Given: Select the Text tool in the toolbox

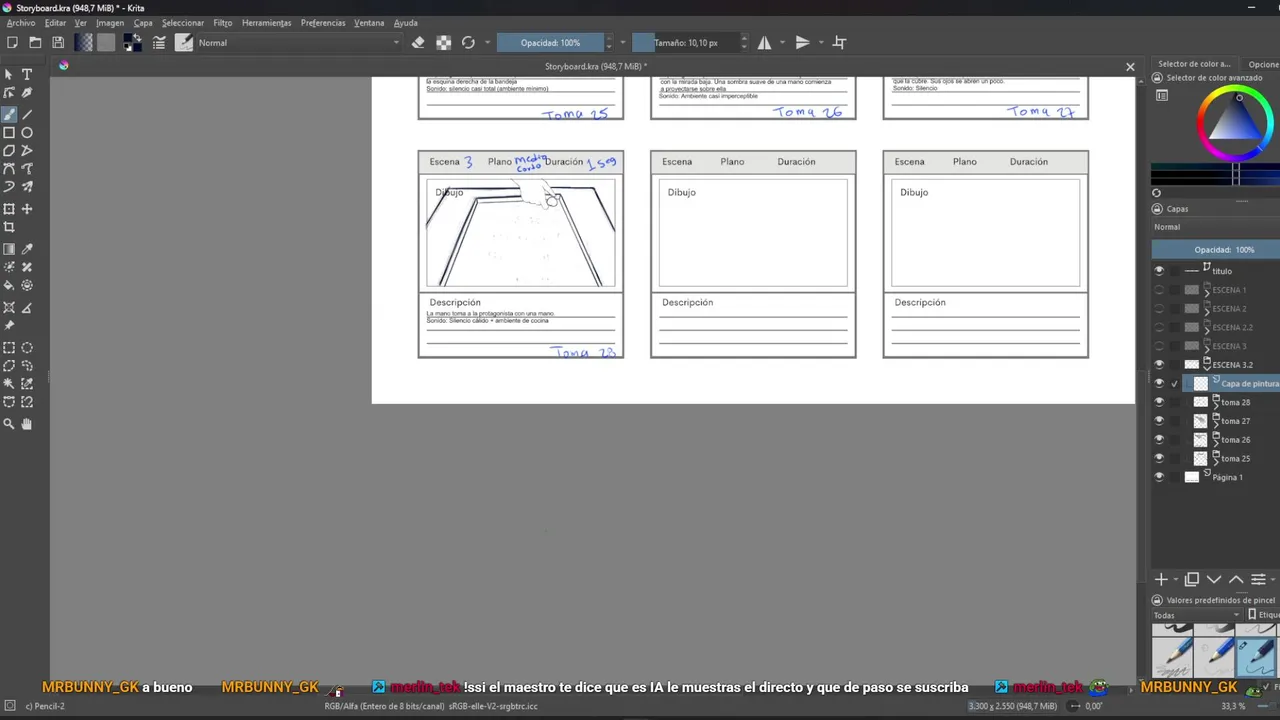Looking at the screenshot, I should pos(27,74).
